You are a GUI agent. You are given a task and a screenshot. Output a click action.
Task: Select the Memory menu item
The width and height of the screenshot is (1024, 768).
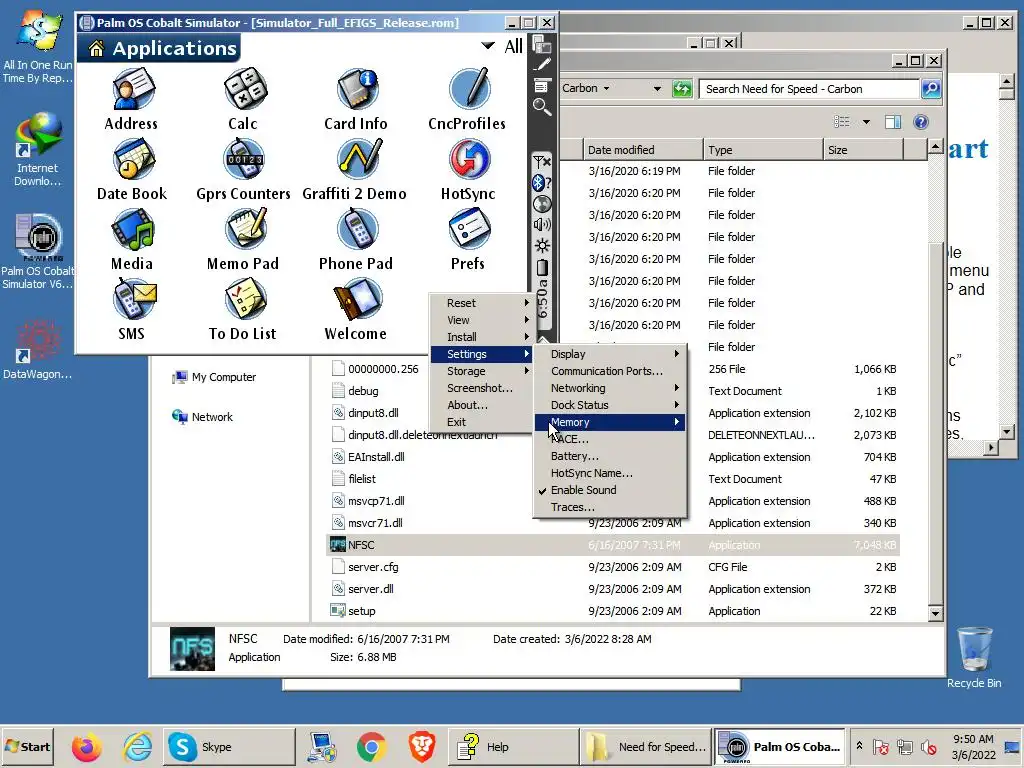click(610, 422)
